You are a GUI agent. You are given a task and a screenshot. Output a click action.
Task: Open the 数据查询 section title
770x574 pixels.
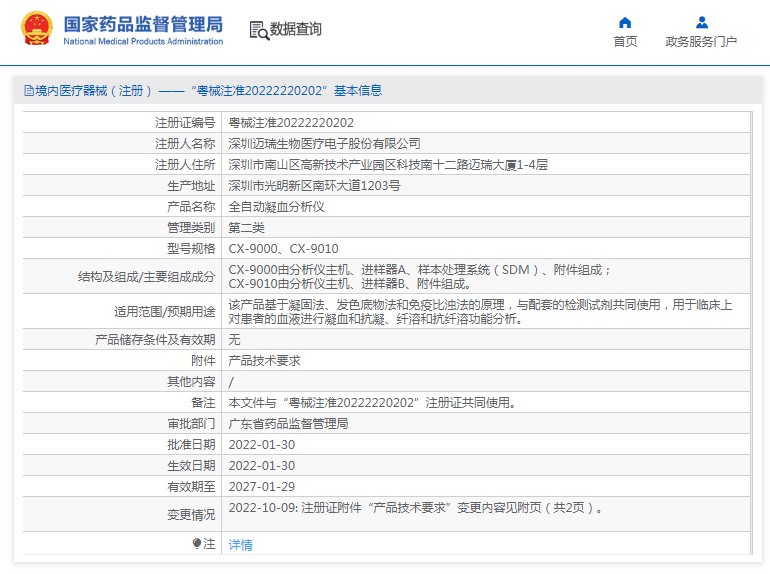296,30
